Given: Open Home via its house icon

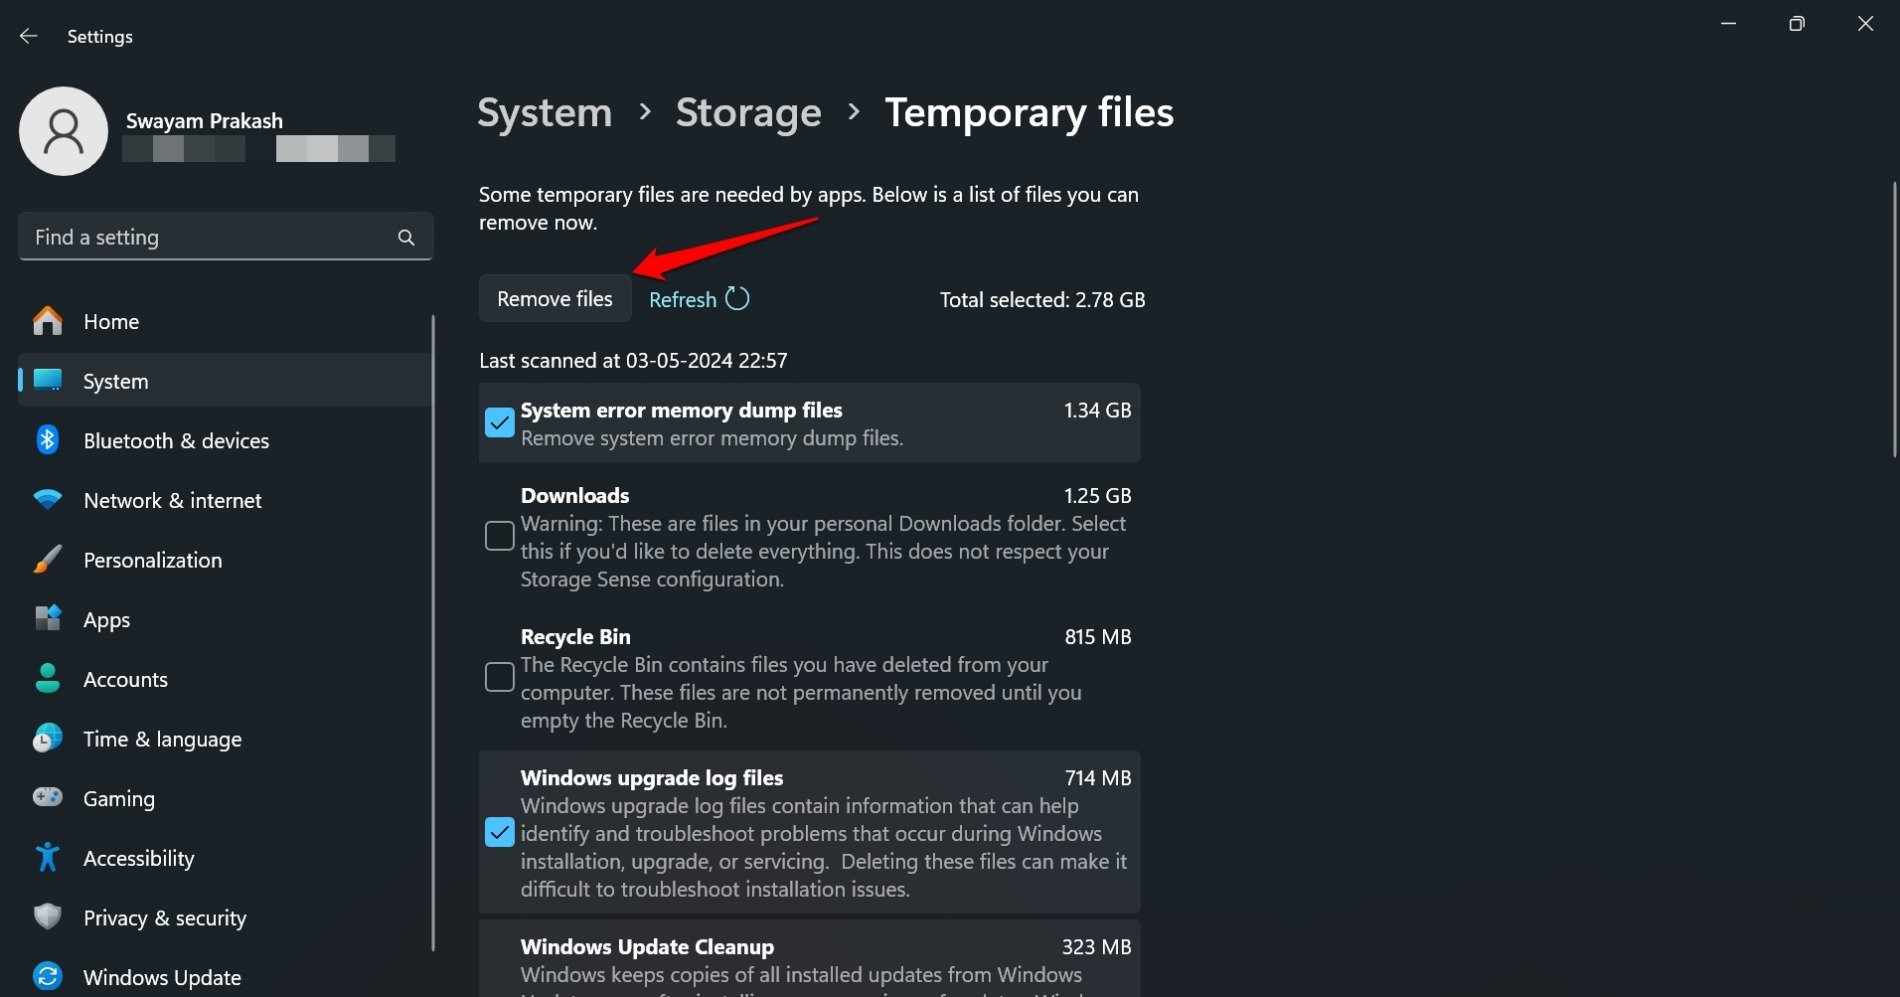Looking at the screenshot, I should [47, 321].
